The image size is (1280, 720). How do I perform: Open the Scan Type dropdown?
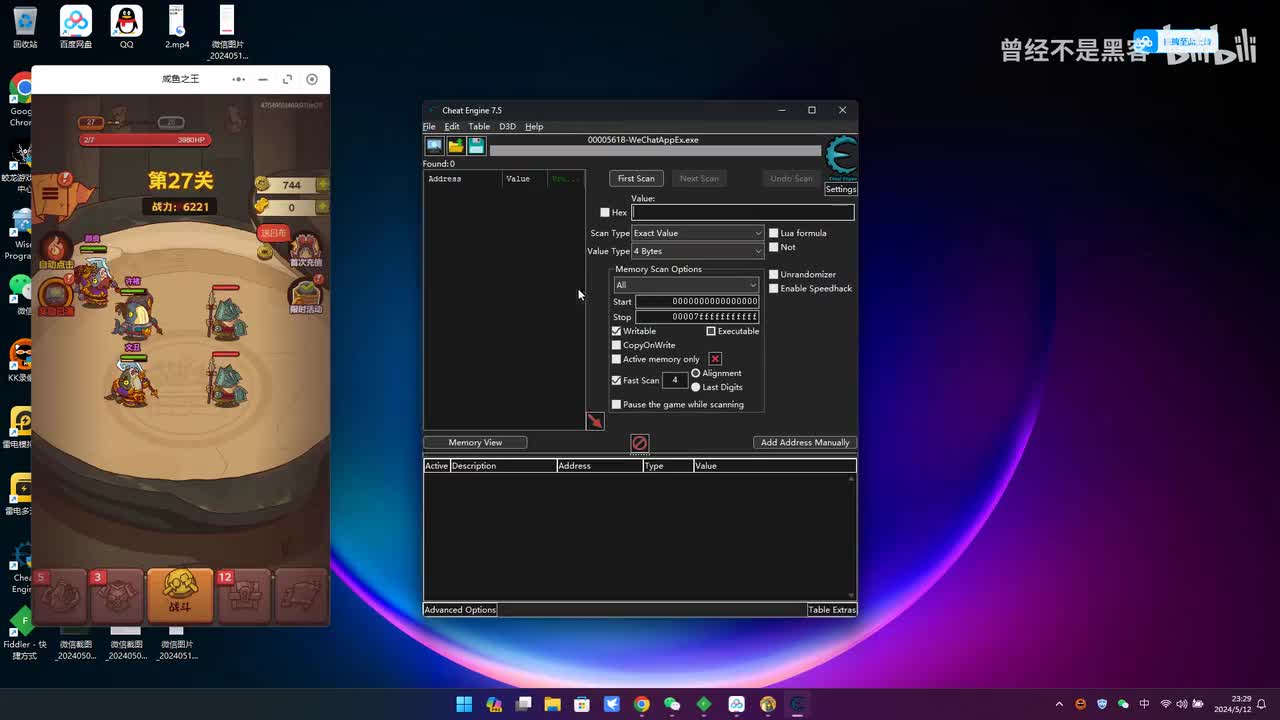(698, 233)
